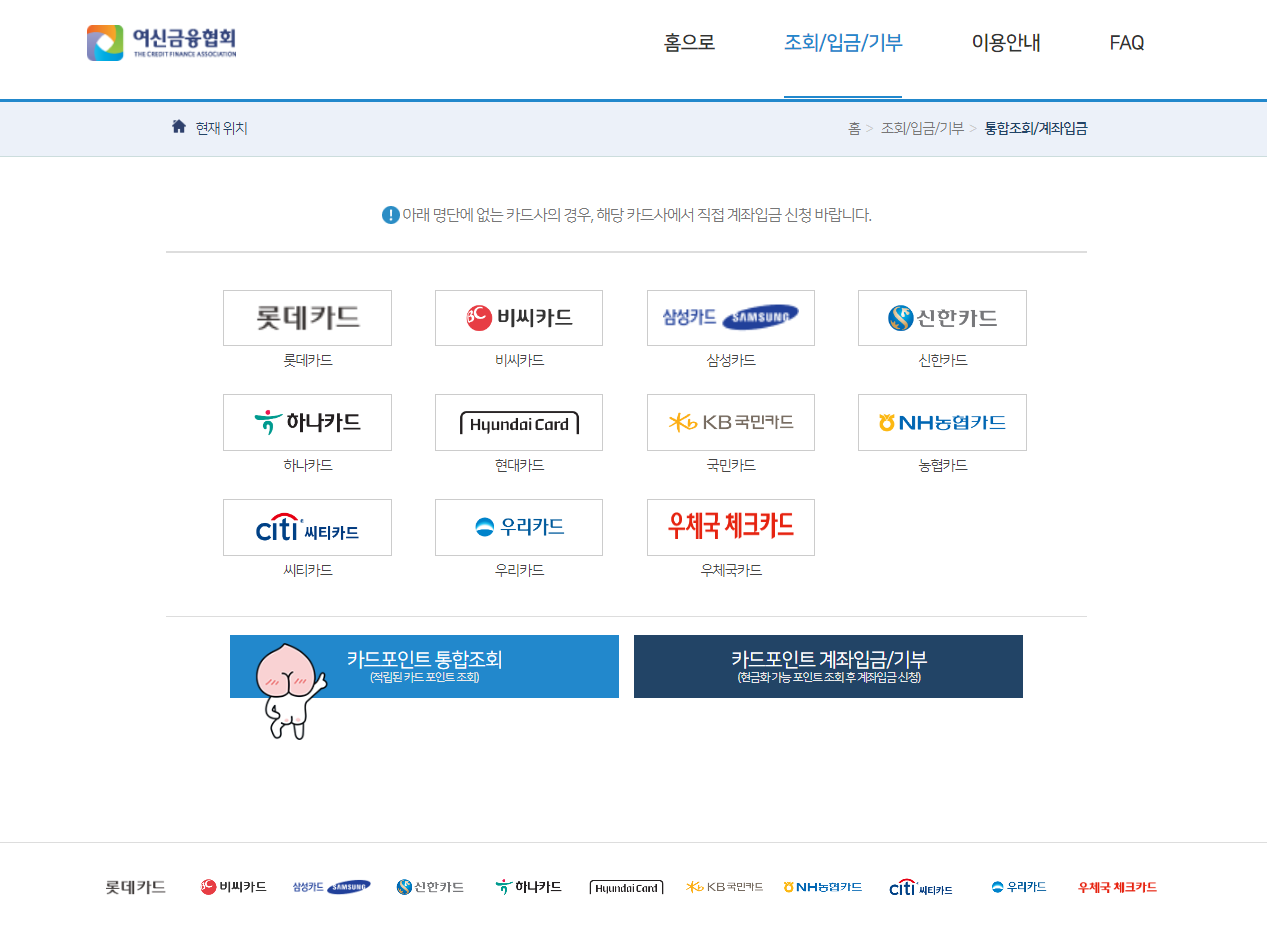Click footer 비씨카드 logo

point(233,887)
